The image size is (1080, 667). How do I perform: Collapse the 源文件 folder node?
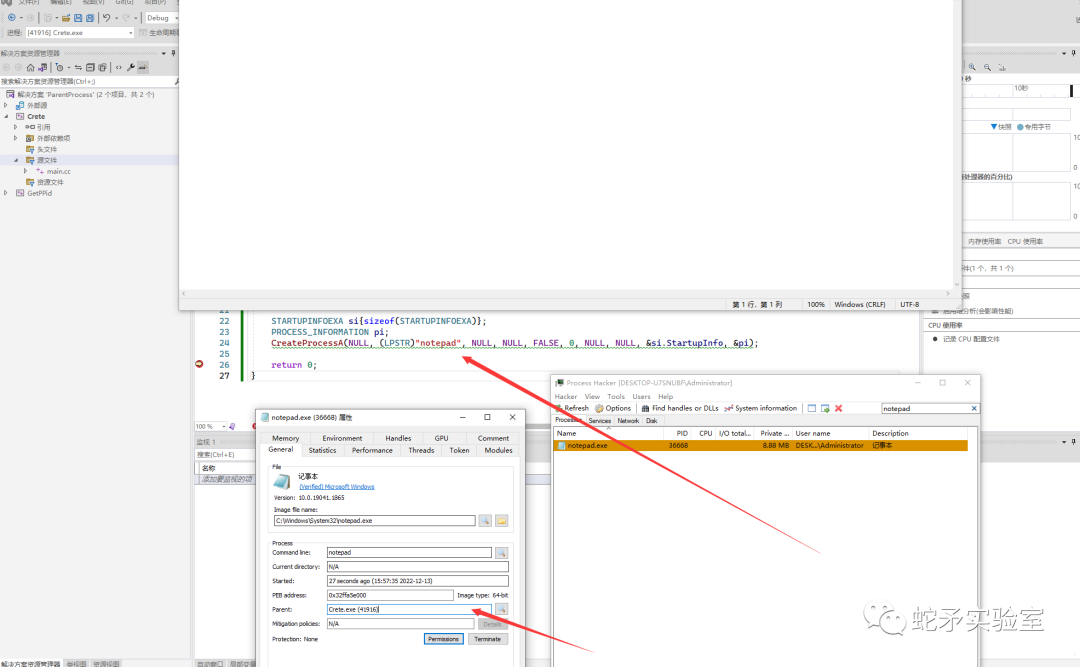click(16, 160)
